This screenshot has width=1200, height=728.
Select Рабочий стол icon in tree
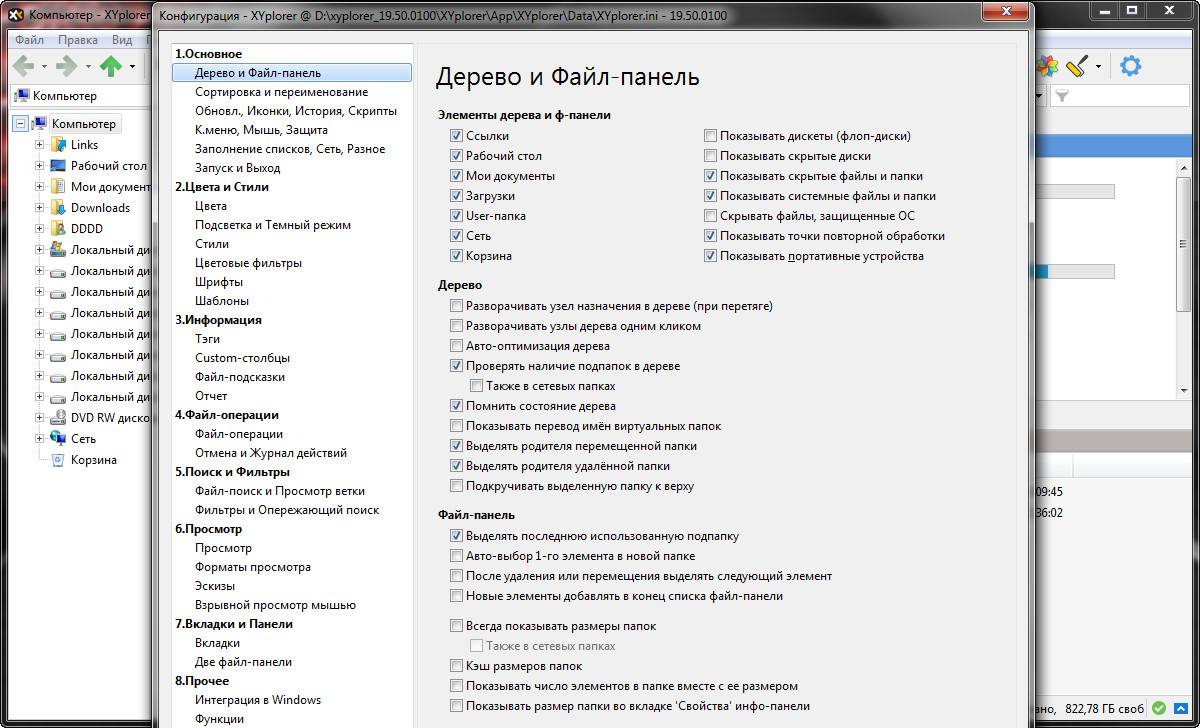click(x=59, y=166)
